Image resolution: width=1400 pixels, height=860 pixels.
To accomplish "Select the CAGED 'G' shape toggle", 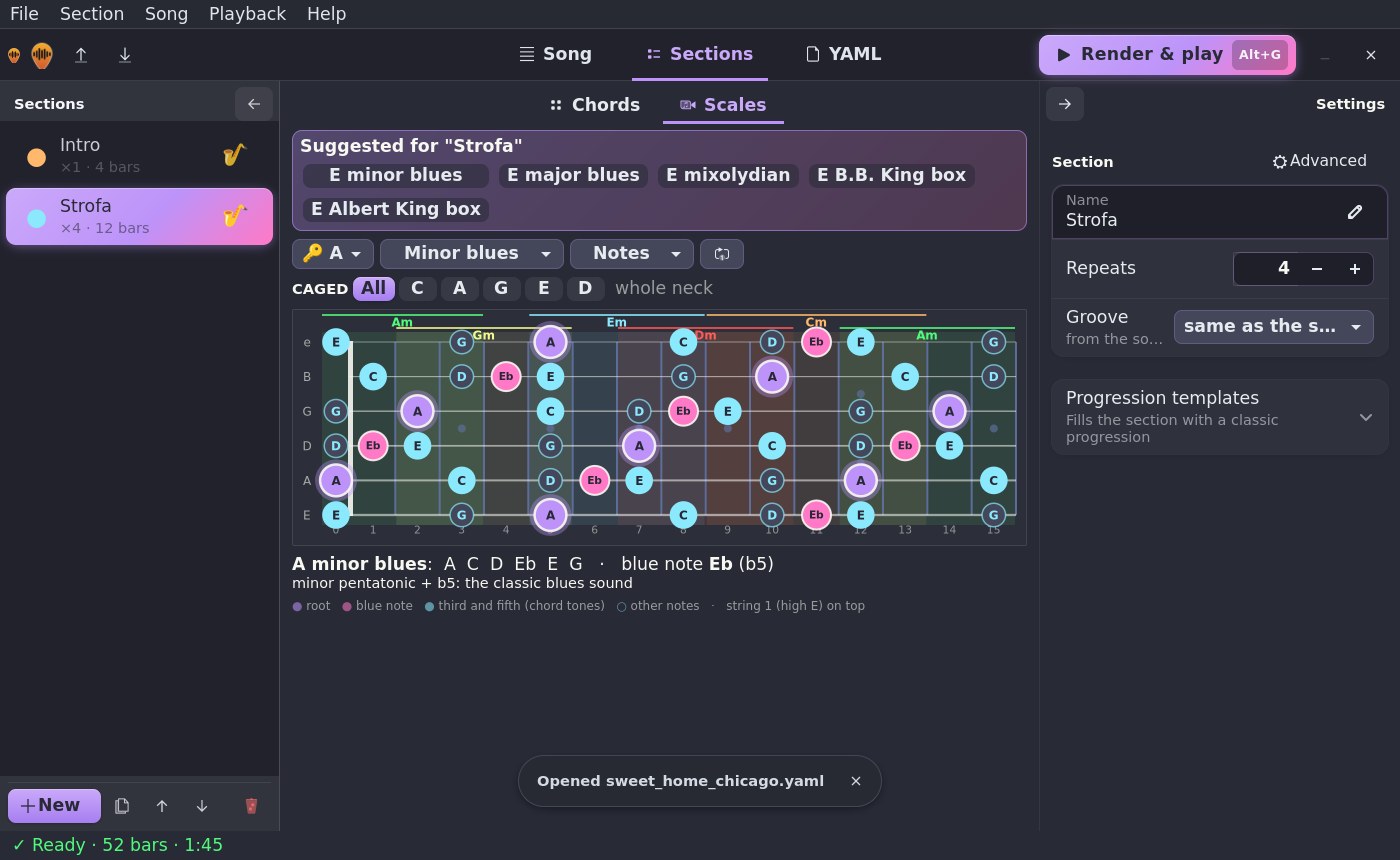I will point(501,289).
